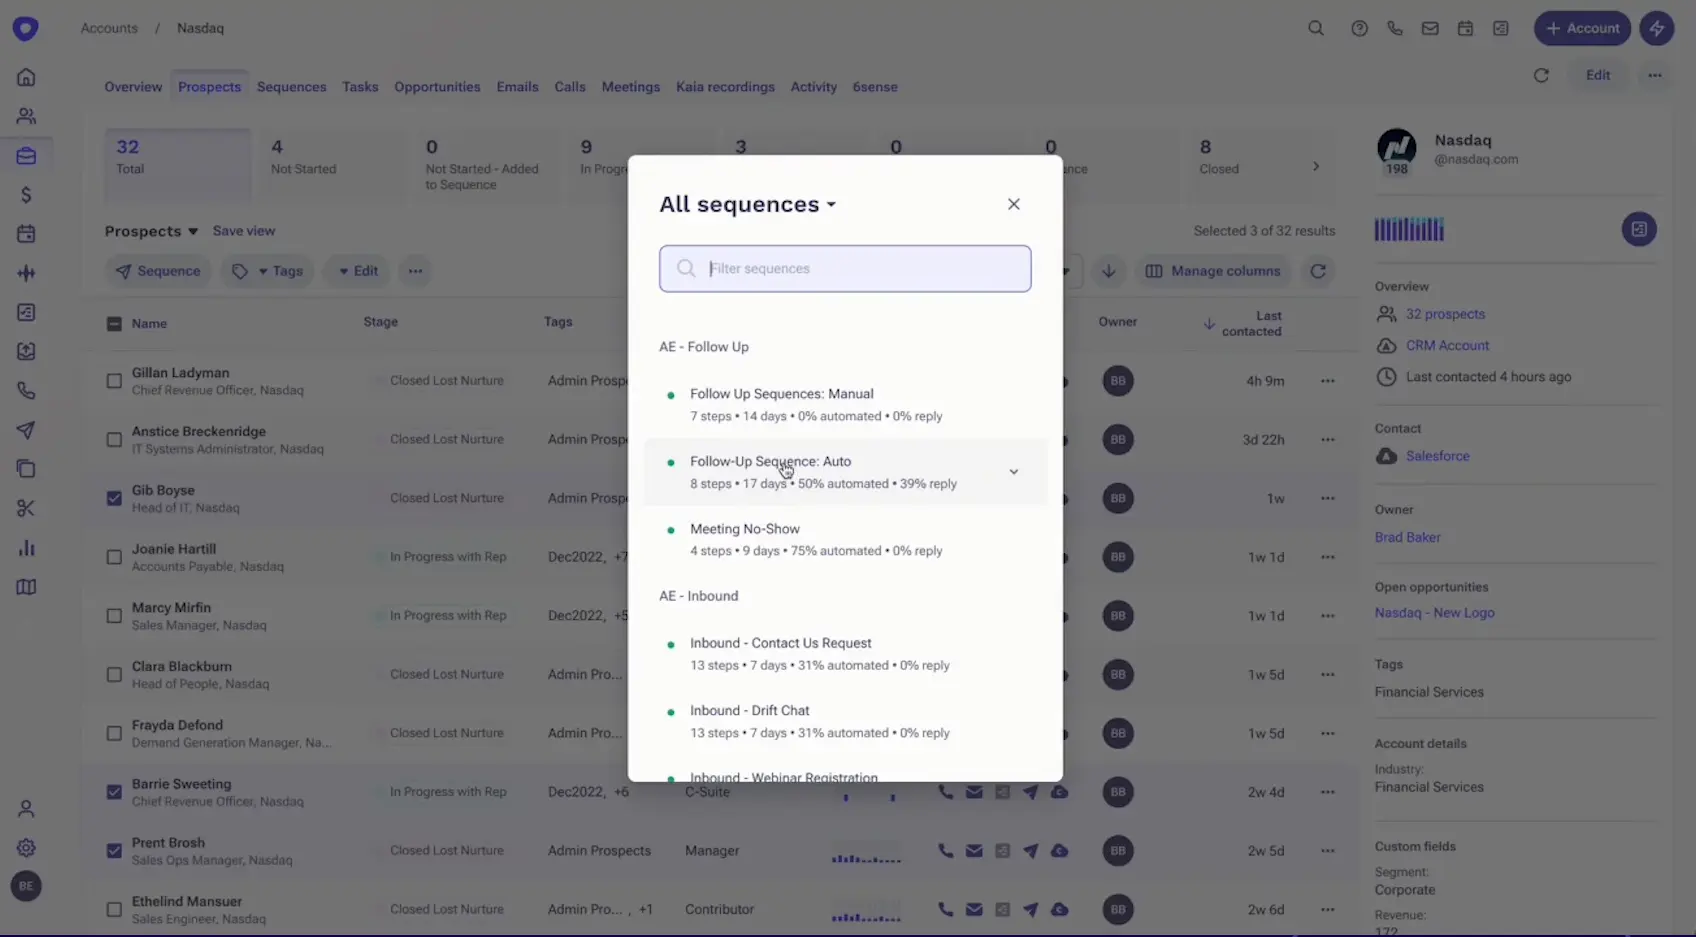Open the Home dashboard icon in sidebar
Image resolution: width=1696 pixels, height=937 pixels.
tap(26, 76)
